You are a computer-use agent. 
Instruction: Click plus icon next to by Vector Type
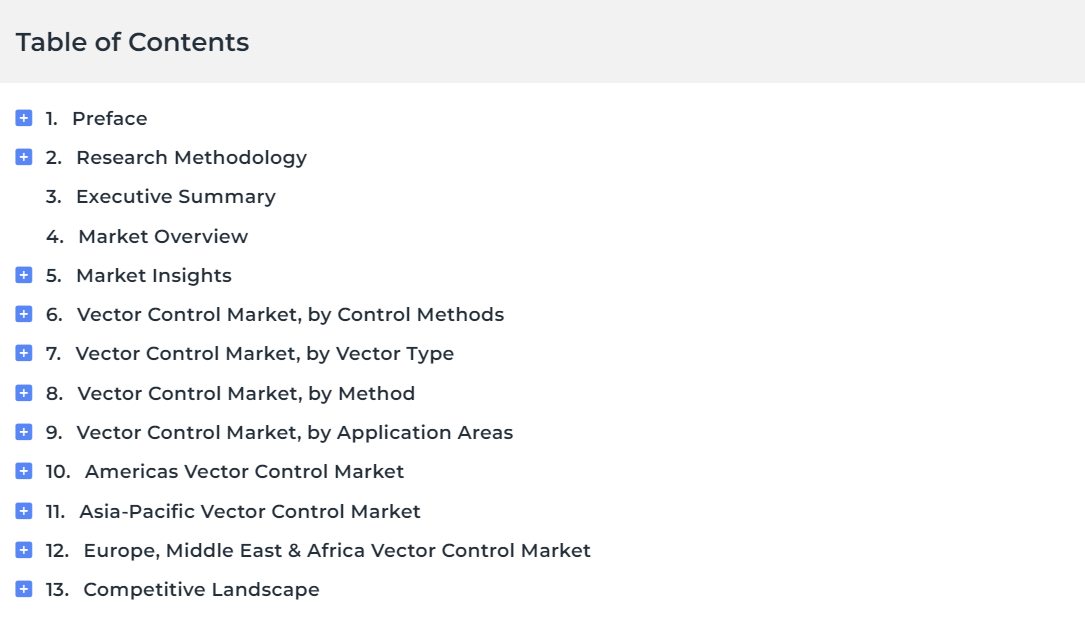(x=24, y=353)
